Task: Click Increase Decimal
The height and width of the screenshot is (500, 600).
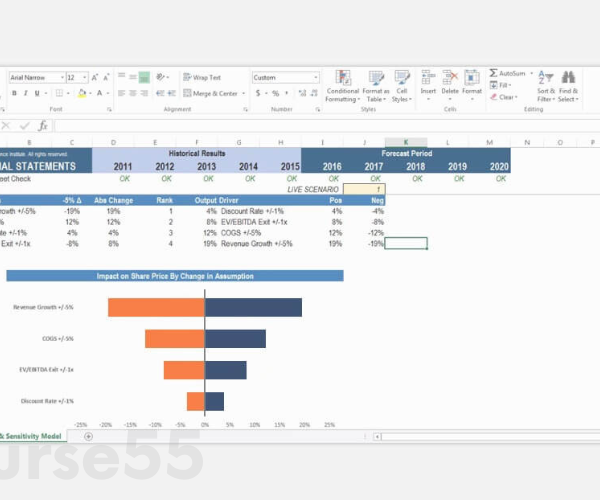Action: [x=302, y=93]
